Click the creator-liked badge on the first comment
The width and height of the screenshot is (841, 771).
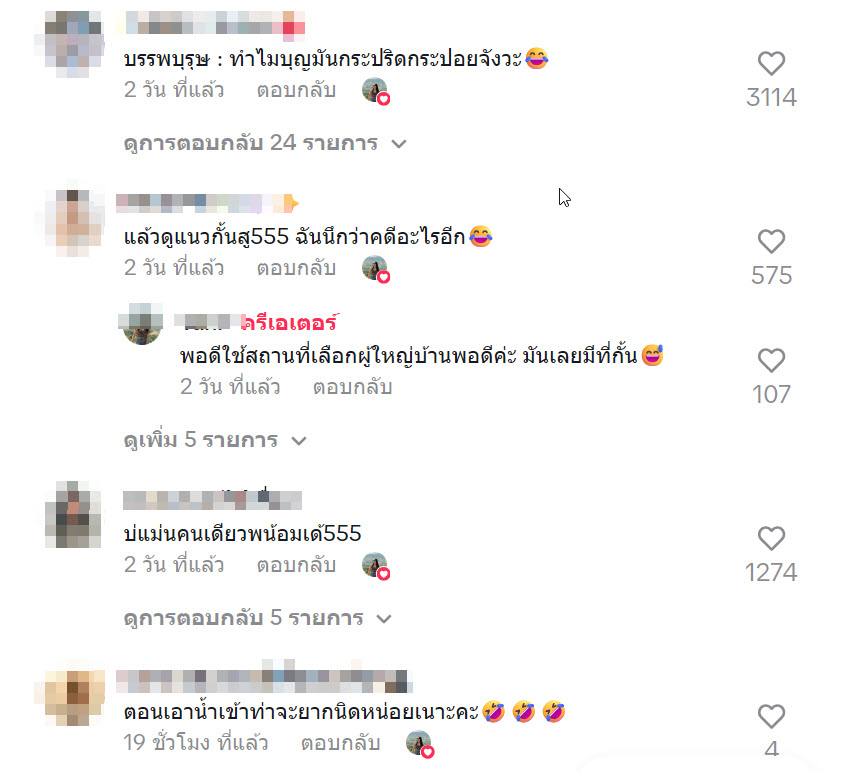tap(376, 91)
